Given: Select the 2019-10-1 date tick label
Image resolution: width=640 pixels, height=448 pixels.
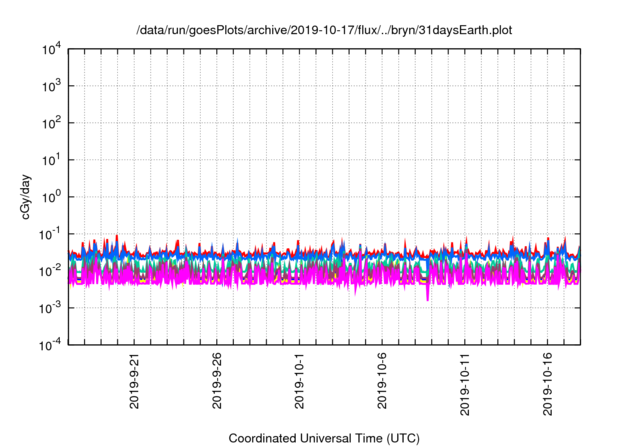Looking at the screenshot, I should (300, 383).
